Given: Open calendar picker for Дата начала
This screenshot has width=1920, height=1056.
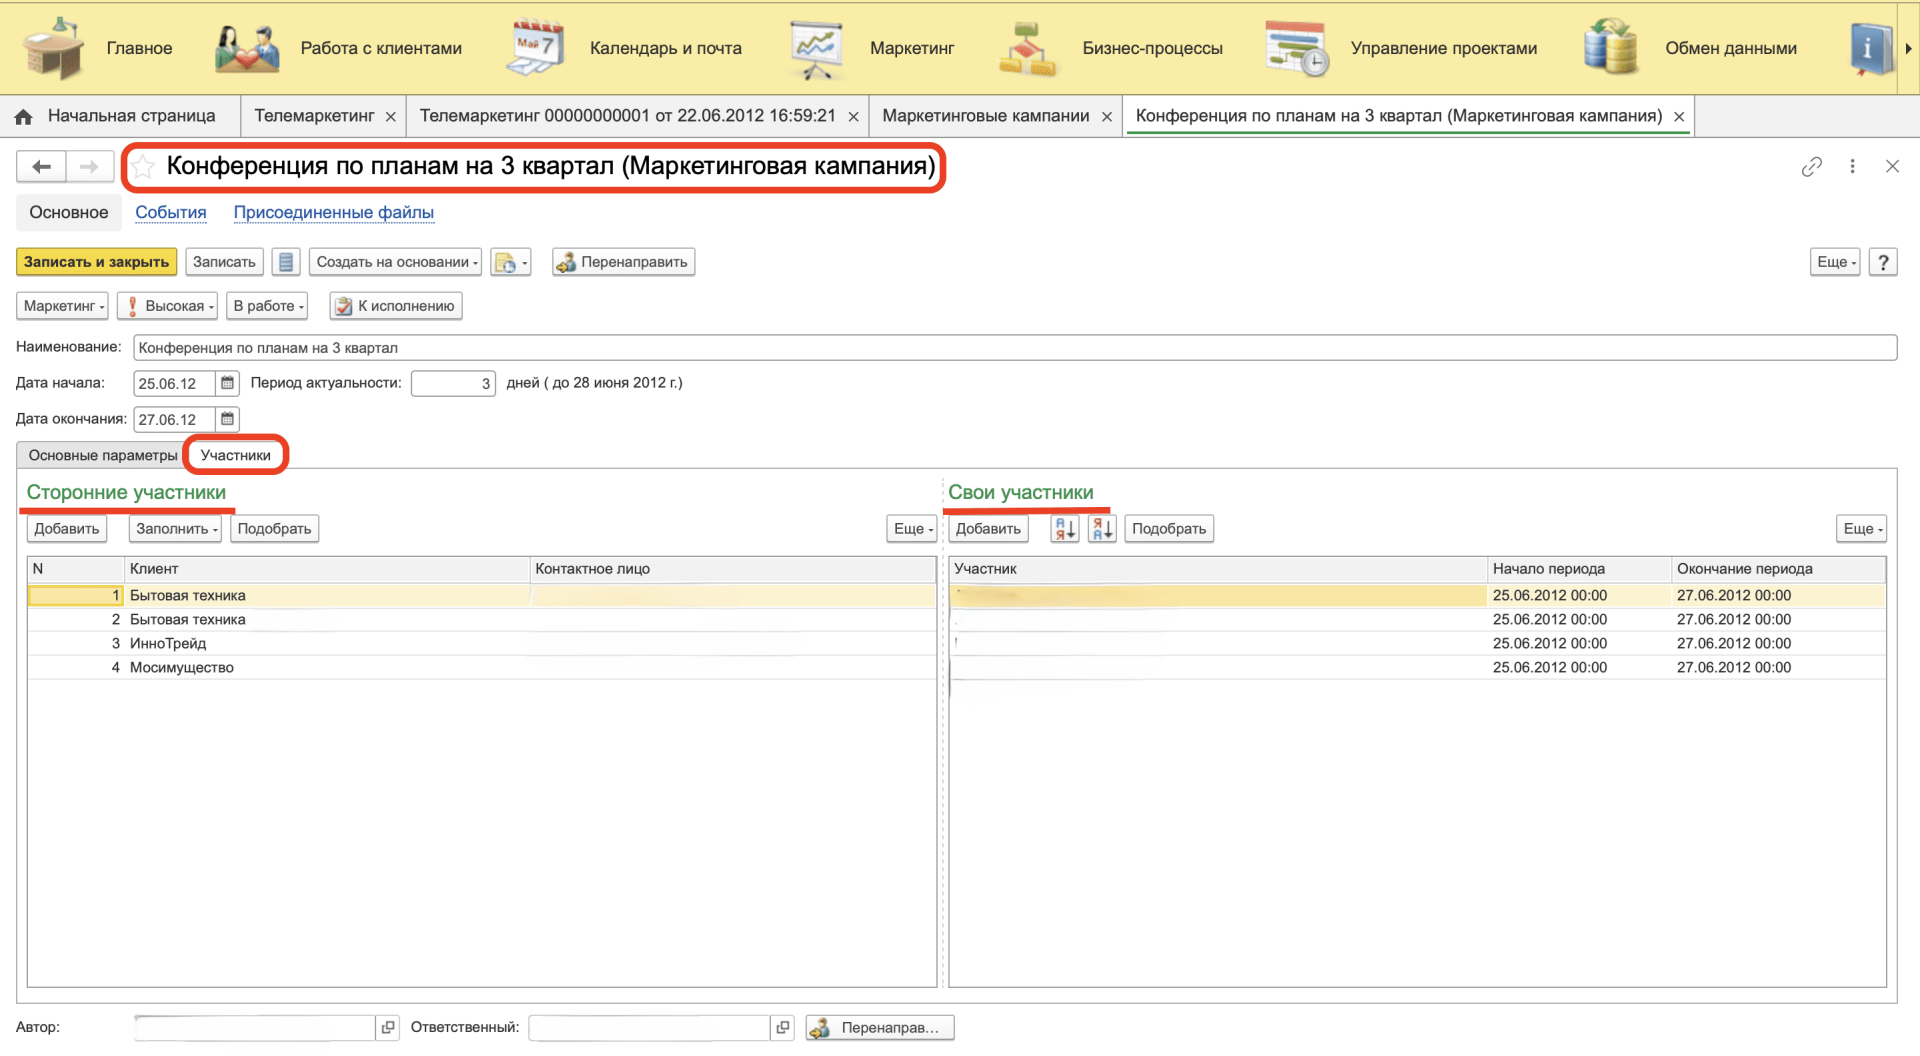Looking at the screenshot, I should [227, 383].
